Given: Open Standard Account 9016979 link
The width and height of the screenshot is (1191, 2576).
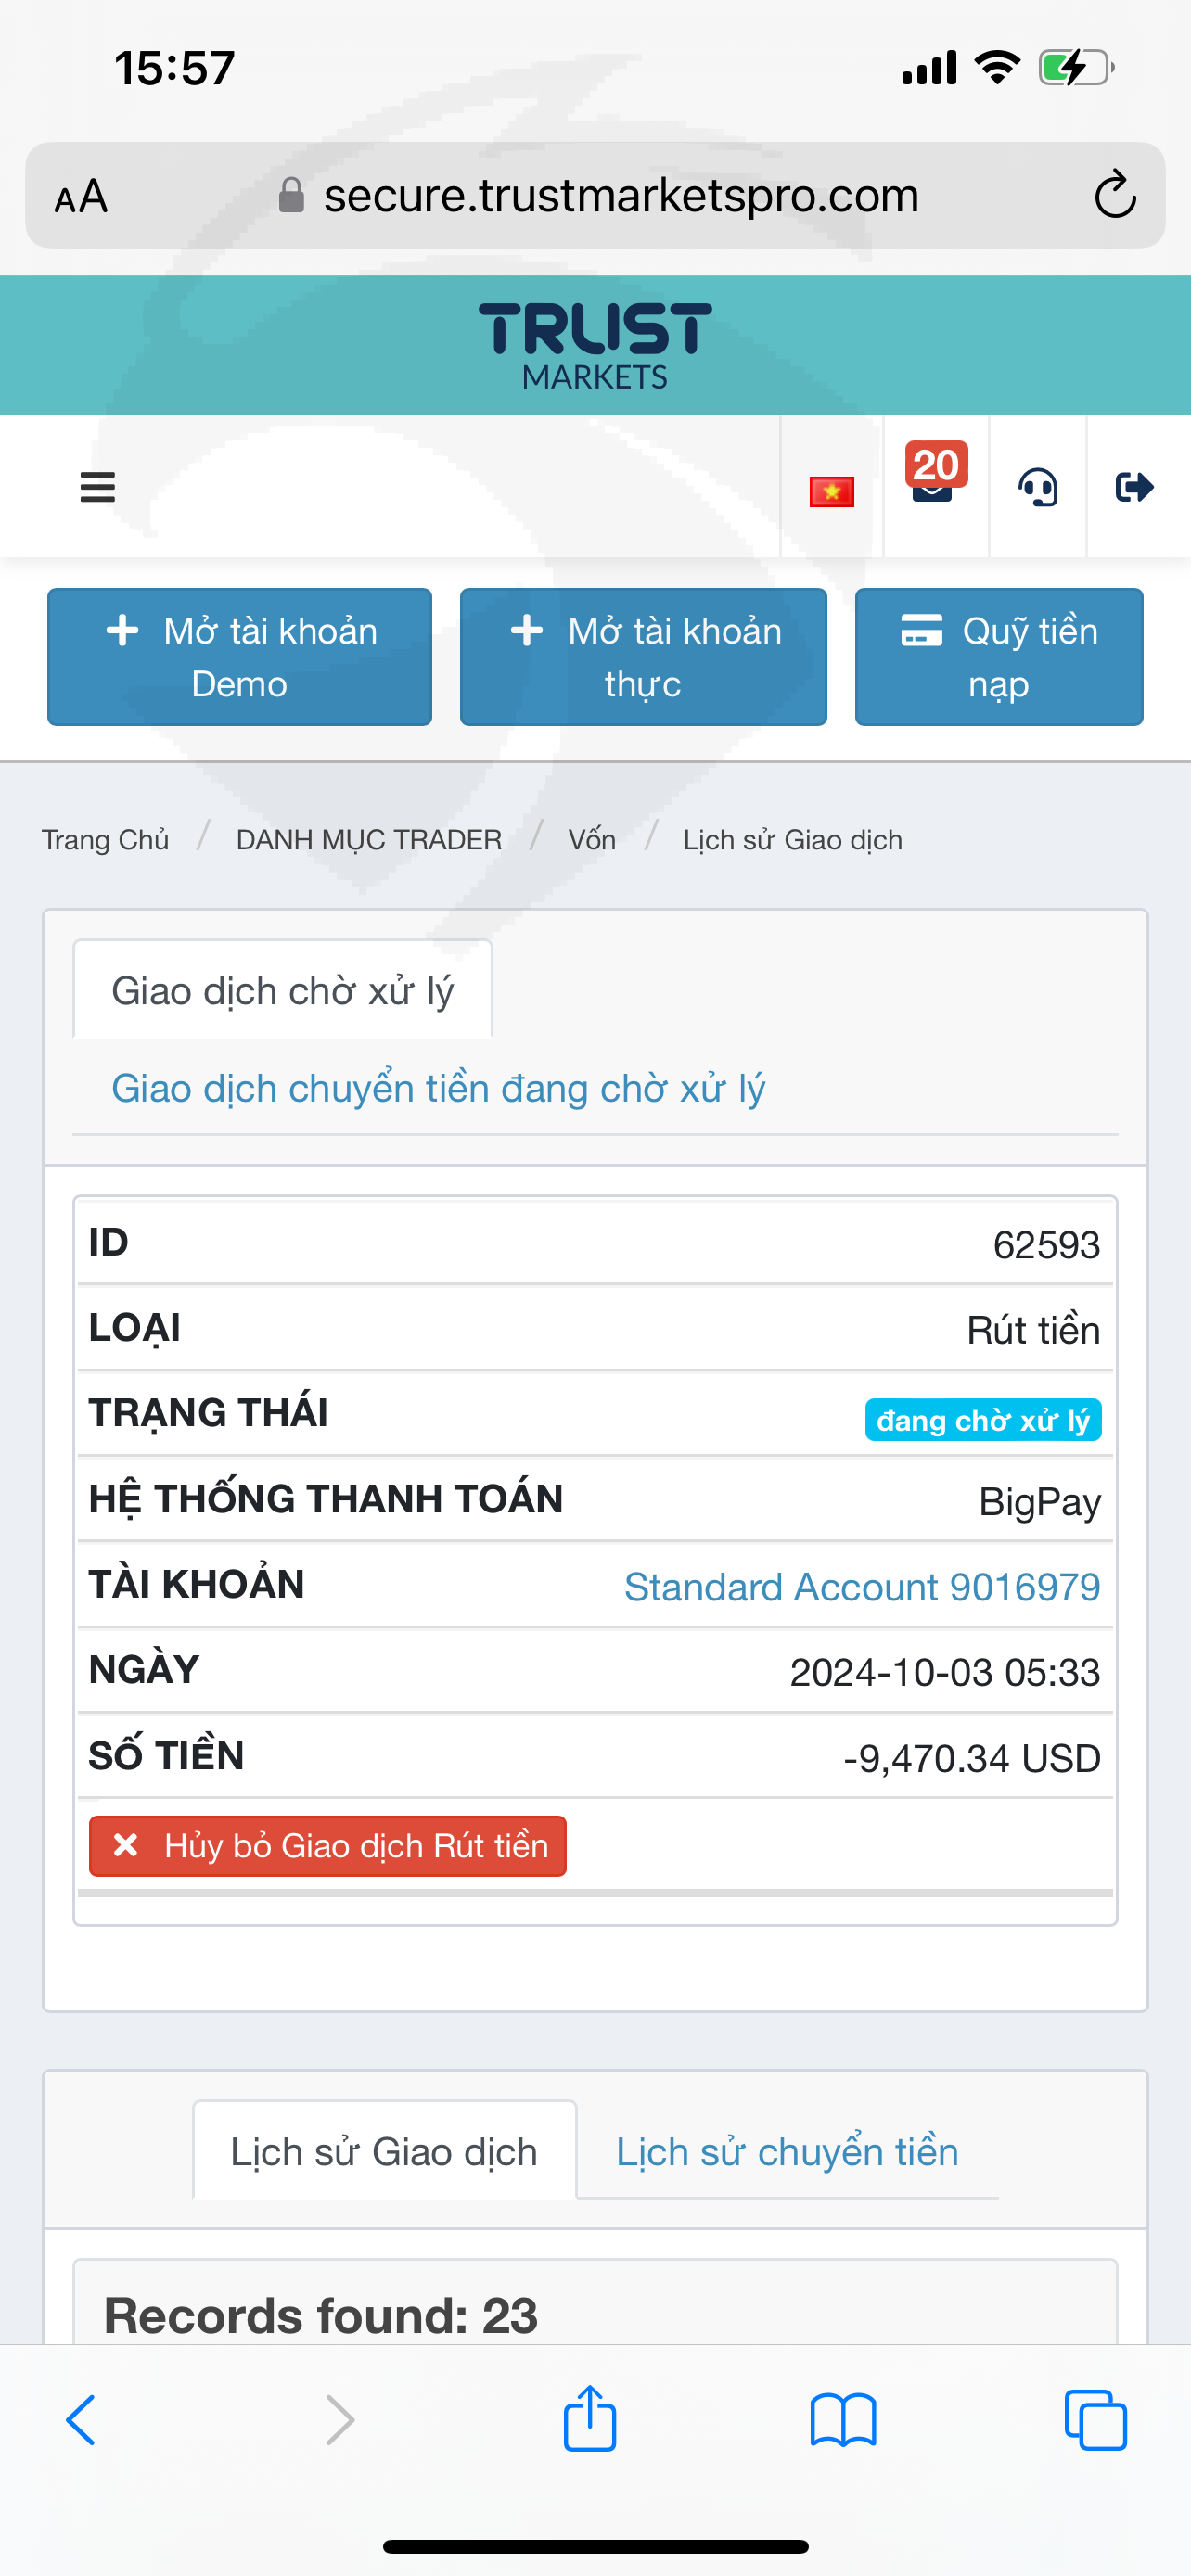Looking at the screenshot, I should (861, 1587).
